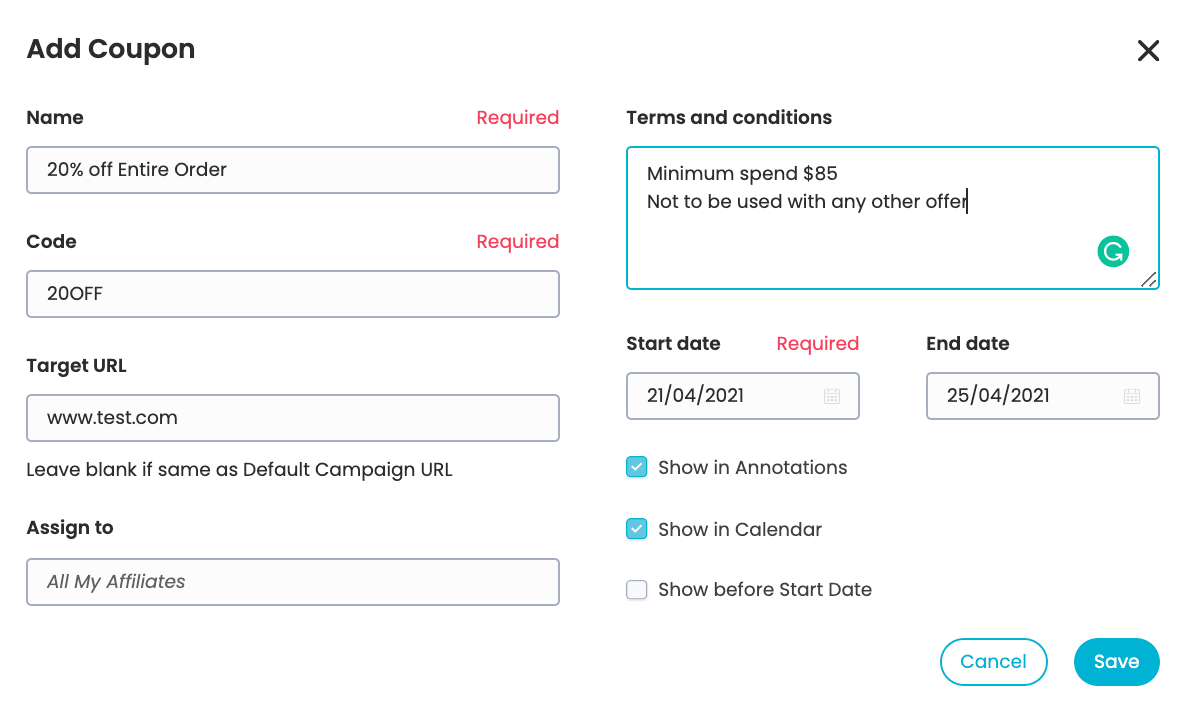Untick Show in Calendar checkbox
Viewport: 1184px width, 720px height.
637,529
